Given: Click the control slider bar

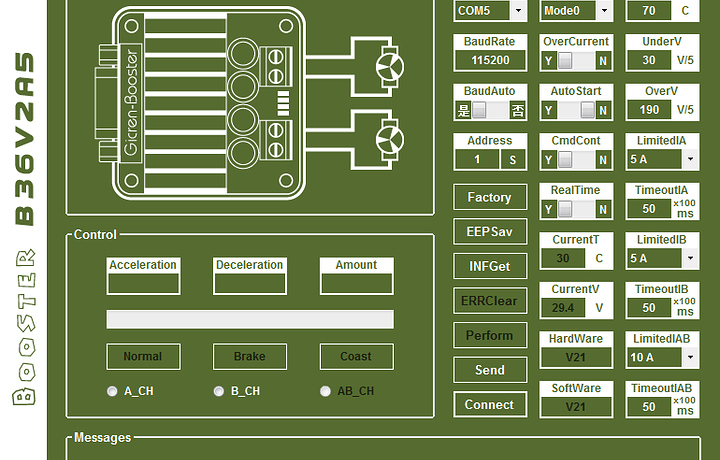Looking at the screenshot, I should coord(250,320).
